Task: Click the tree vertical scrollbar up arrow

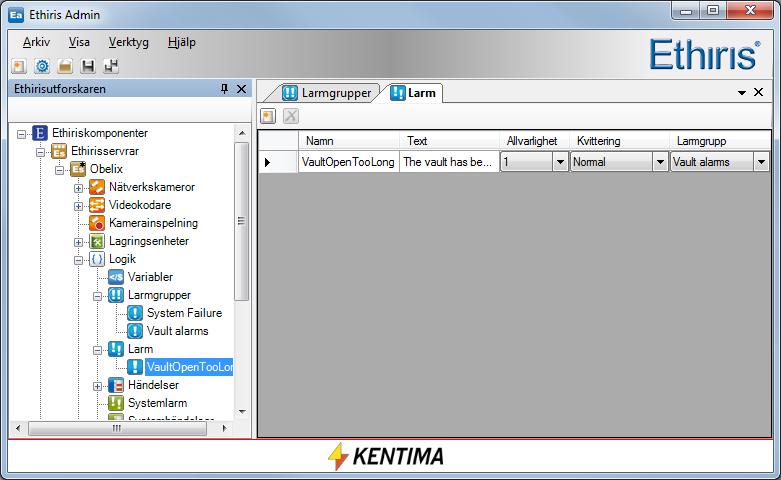Action: [242, 133]
